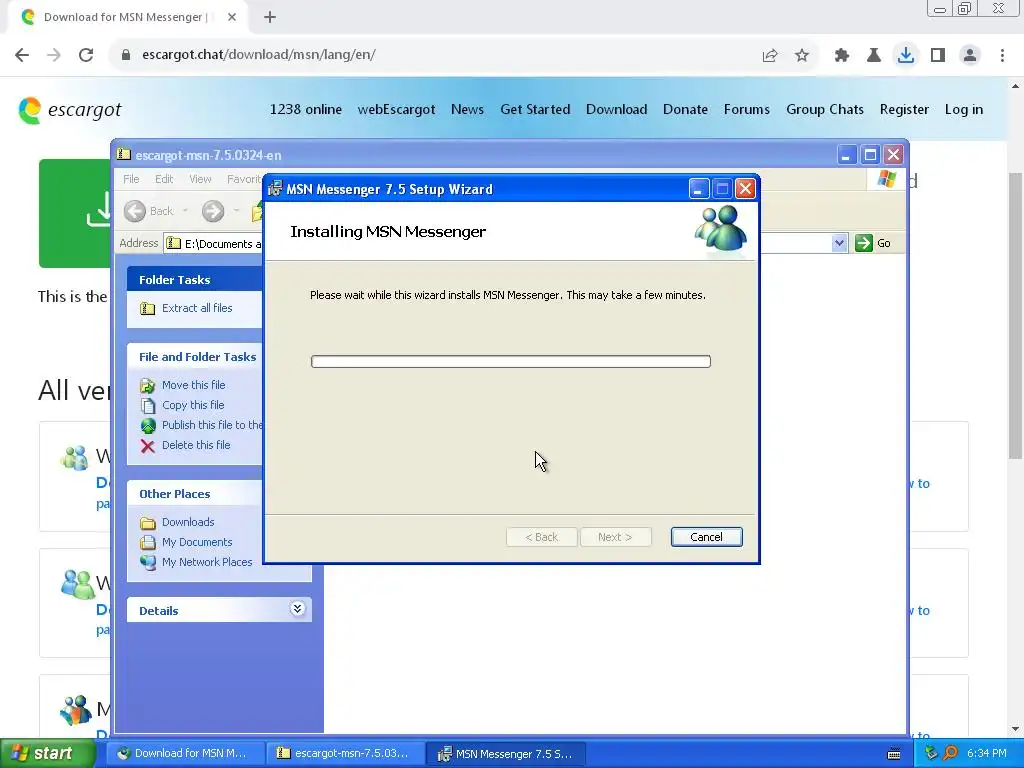Image resolution: width=1024 pixels, height=768 pixels.
Task: Click the escargot logo on the website
Action: 70,110
